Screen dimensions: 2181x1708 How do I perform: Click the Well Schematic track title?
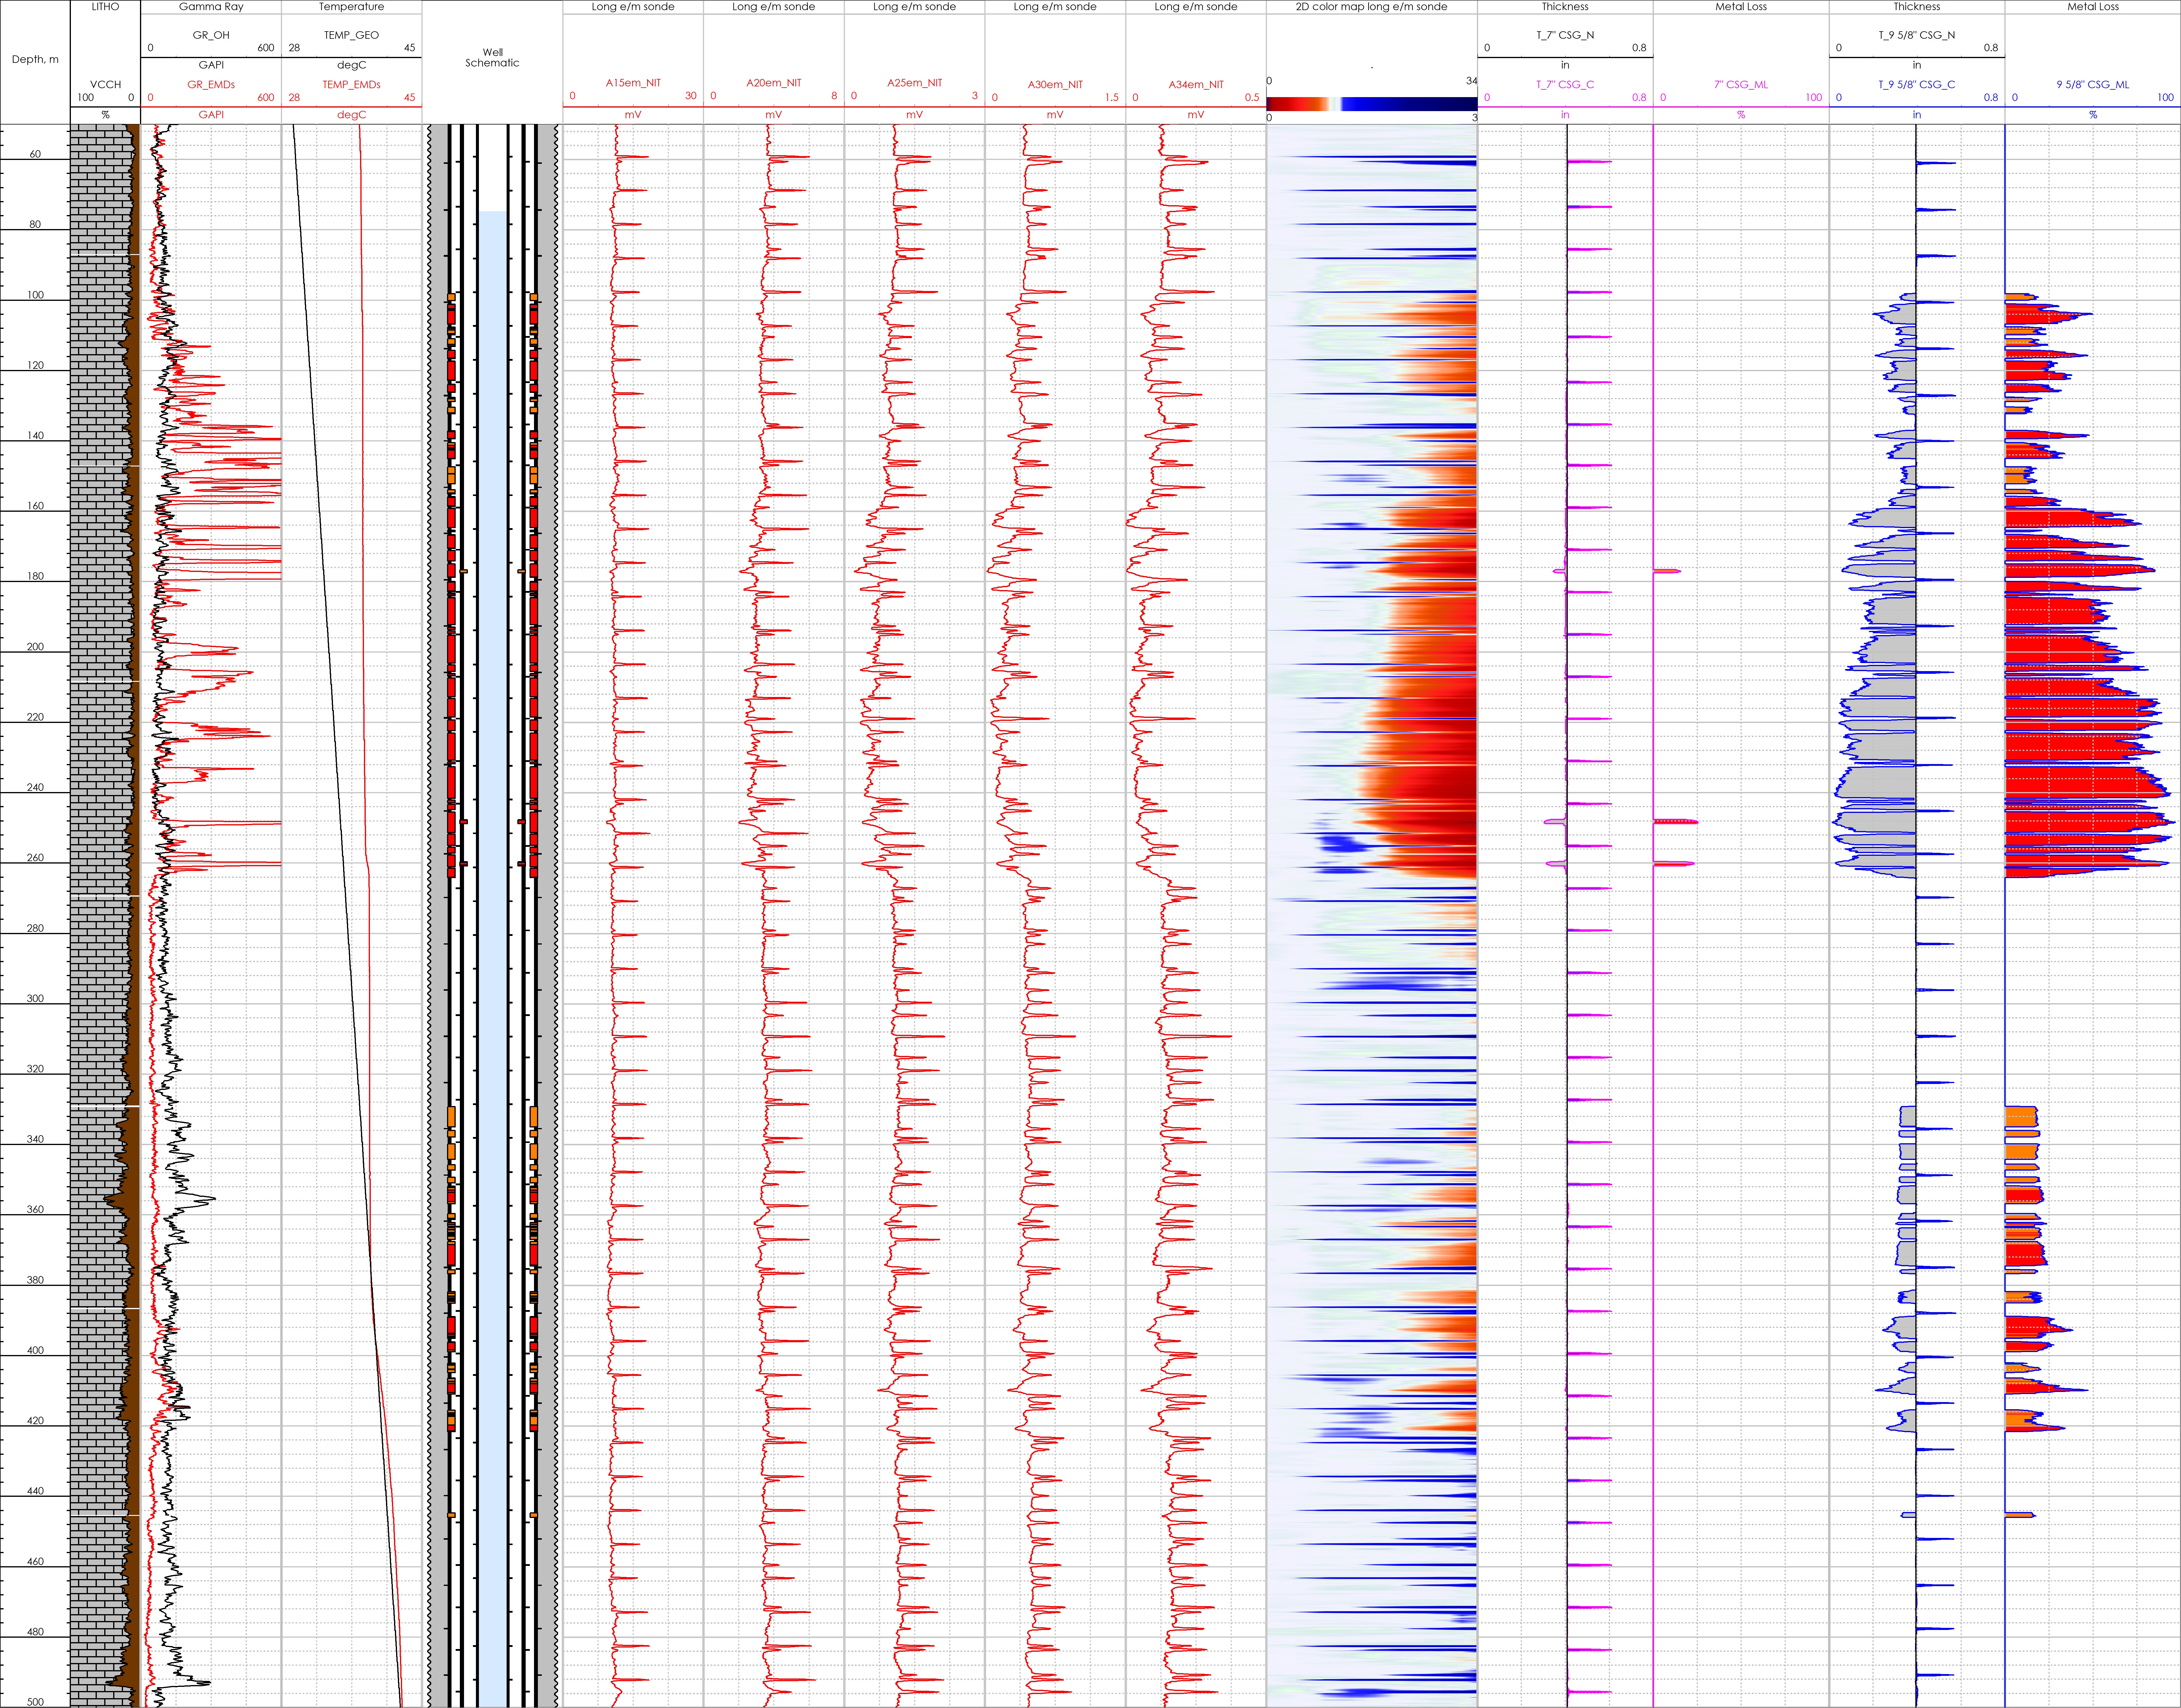pyautogui.click(x=492, y=57)
